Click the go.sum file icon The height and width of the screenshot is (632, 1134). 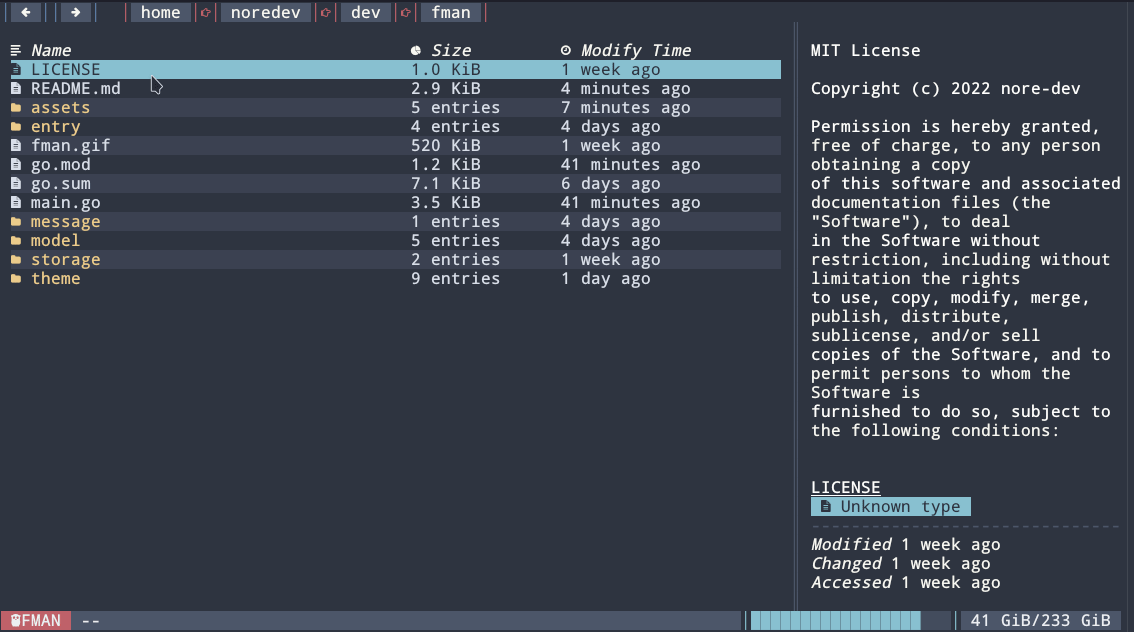click(16, 184)
